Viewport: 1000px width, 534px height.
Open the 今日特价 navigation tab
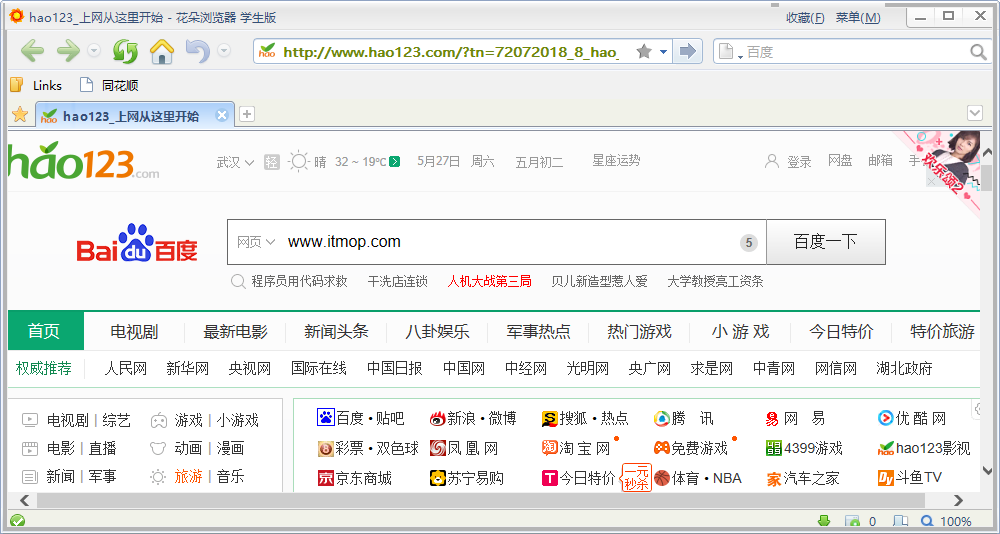[841, 332]
